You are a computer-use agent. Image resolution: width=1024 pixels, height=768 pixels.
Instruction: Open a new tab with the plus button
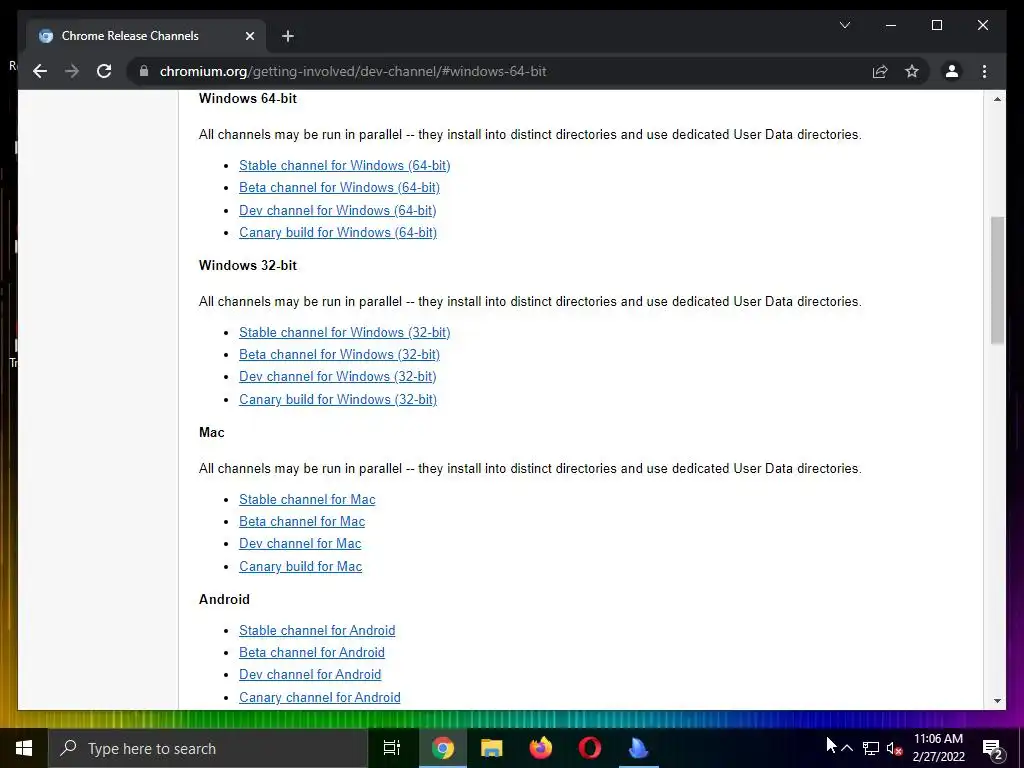[x=288, y=36]
